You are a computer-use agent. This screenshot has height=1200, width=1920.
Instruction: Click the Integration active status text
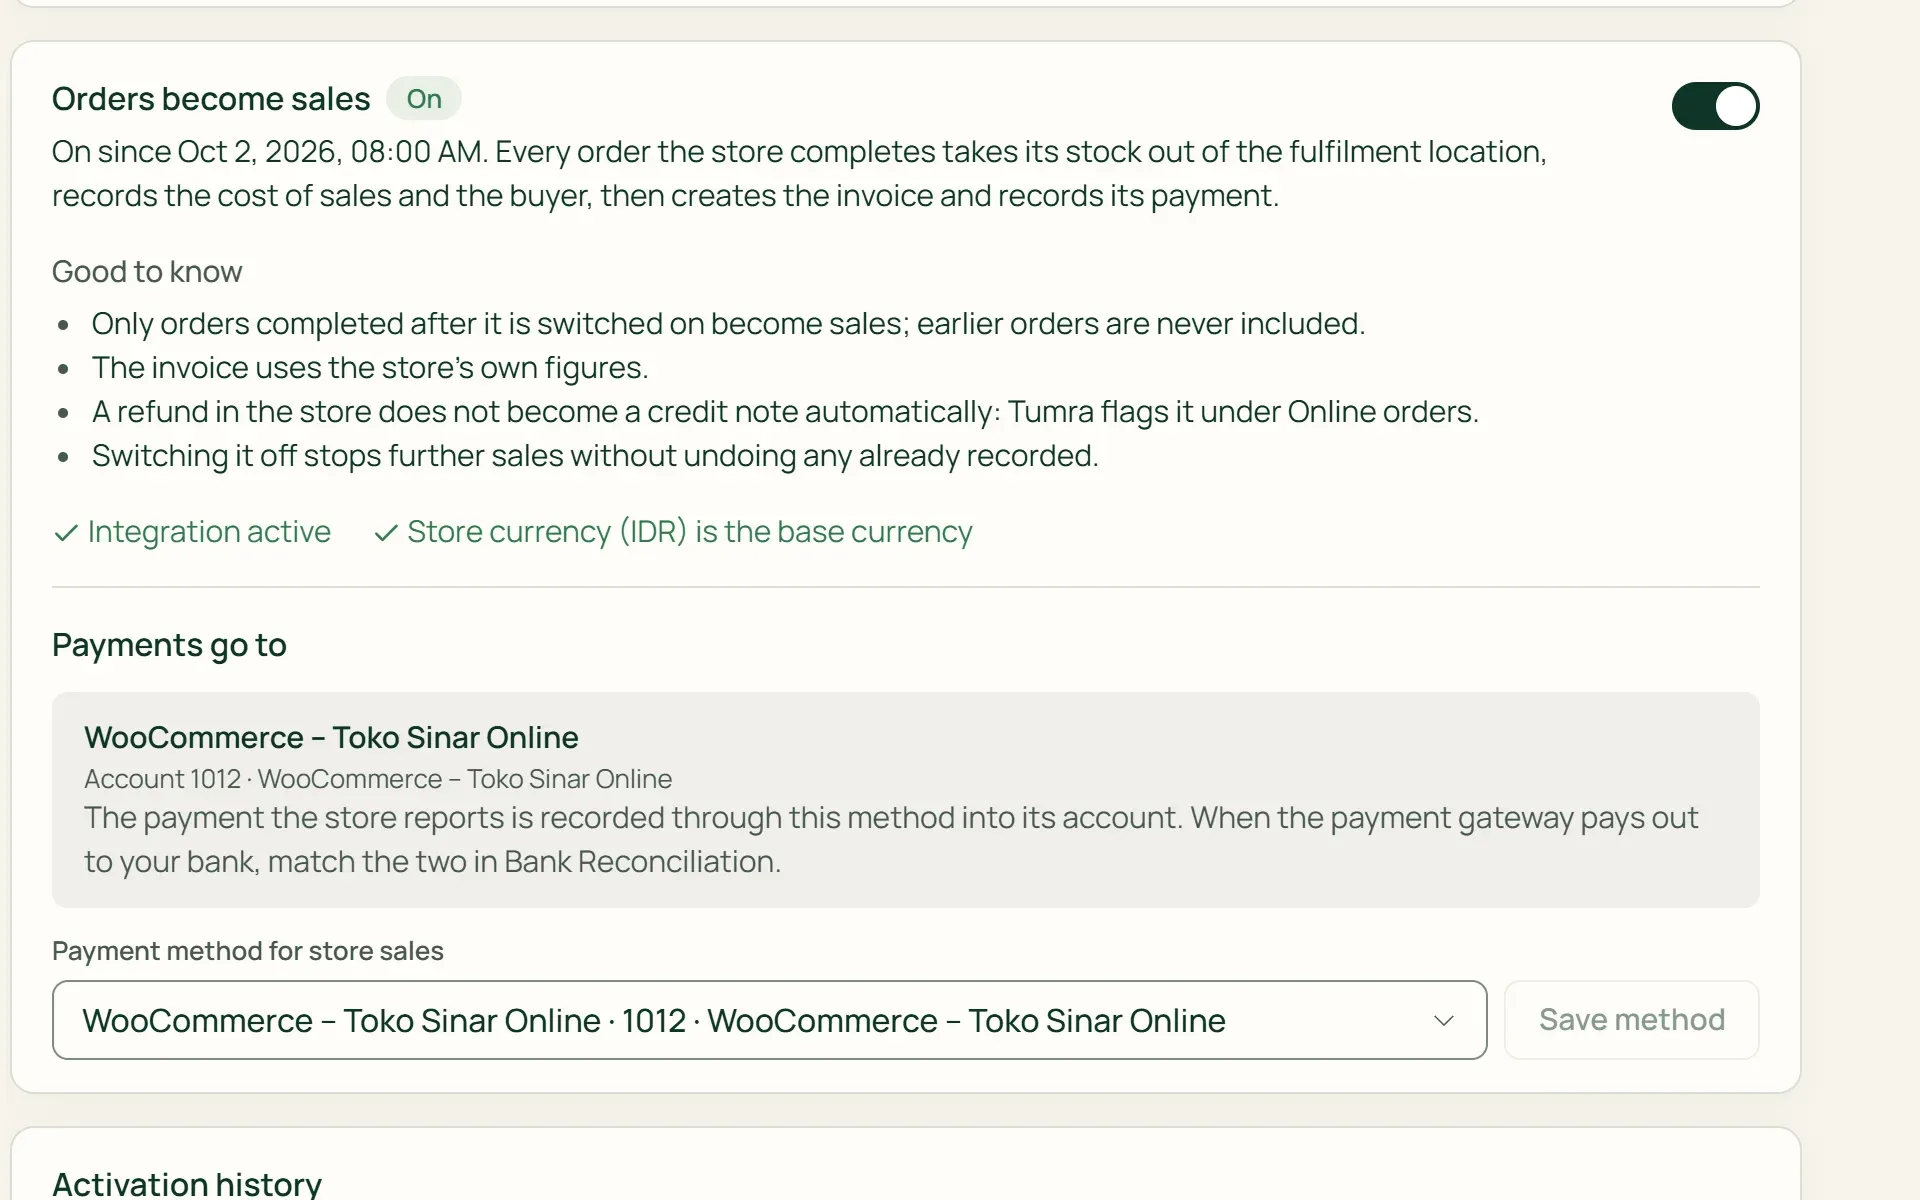click(209, 532)
